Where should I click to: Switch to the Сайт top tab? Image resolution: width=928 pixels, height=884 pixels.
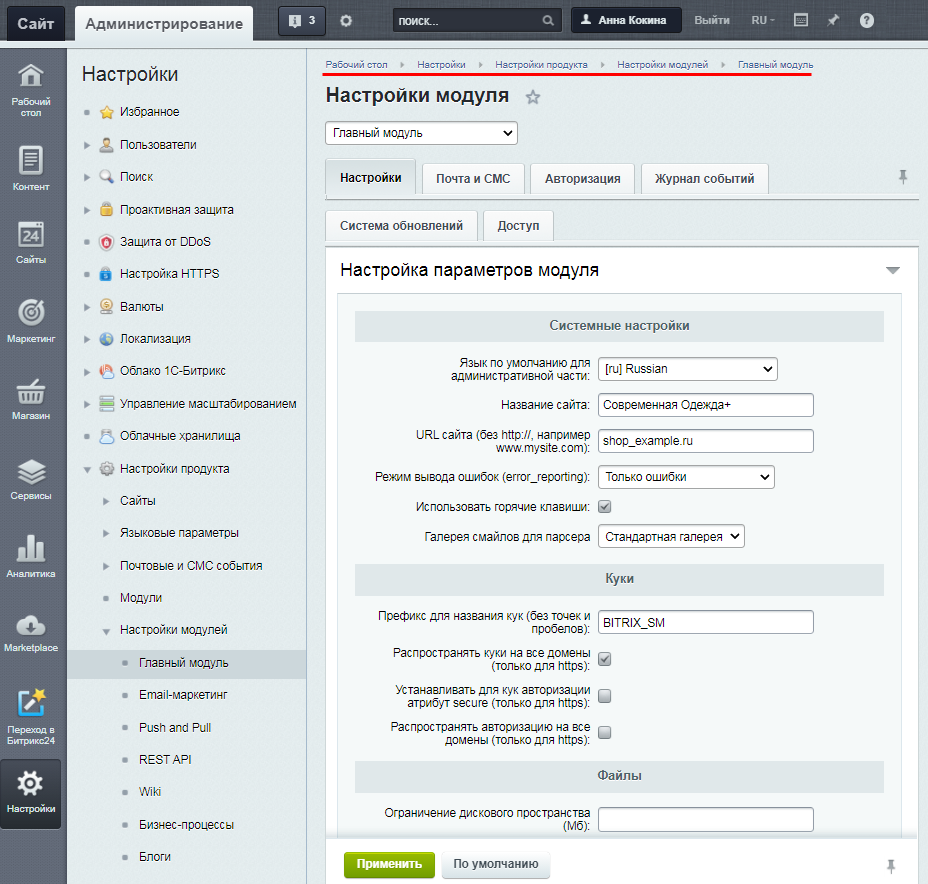click(36, 24)
